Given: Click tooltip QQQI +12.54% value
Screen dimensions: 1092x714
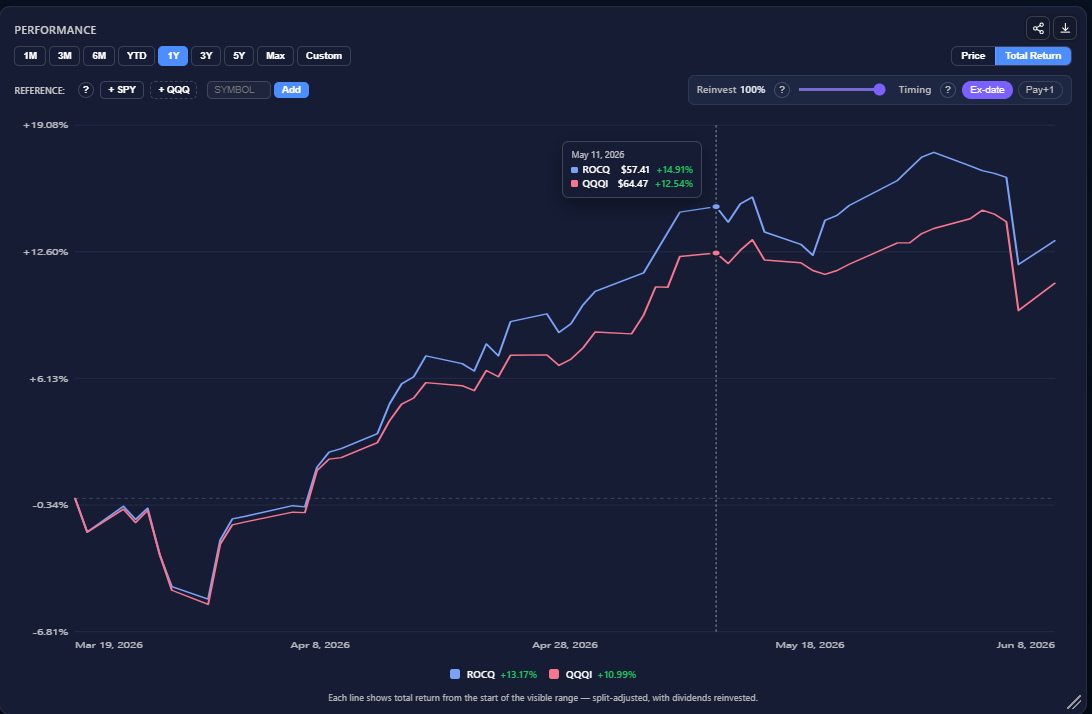Looking at the screenshot, I should (x=674, y=184).
